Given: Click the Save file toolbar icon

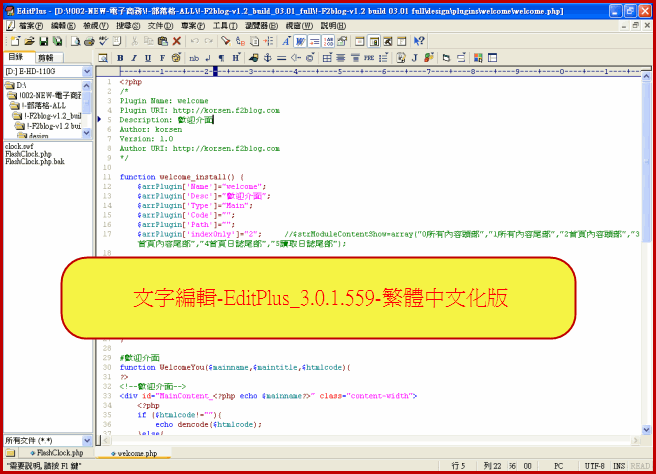Looking at the screenshot, I should click(x=44, y=41).
